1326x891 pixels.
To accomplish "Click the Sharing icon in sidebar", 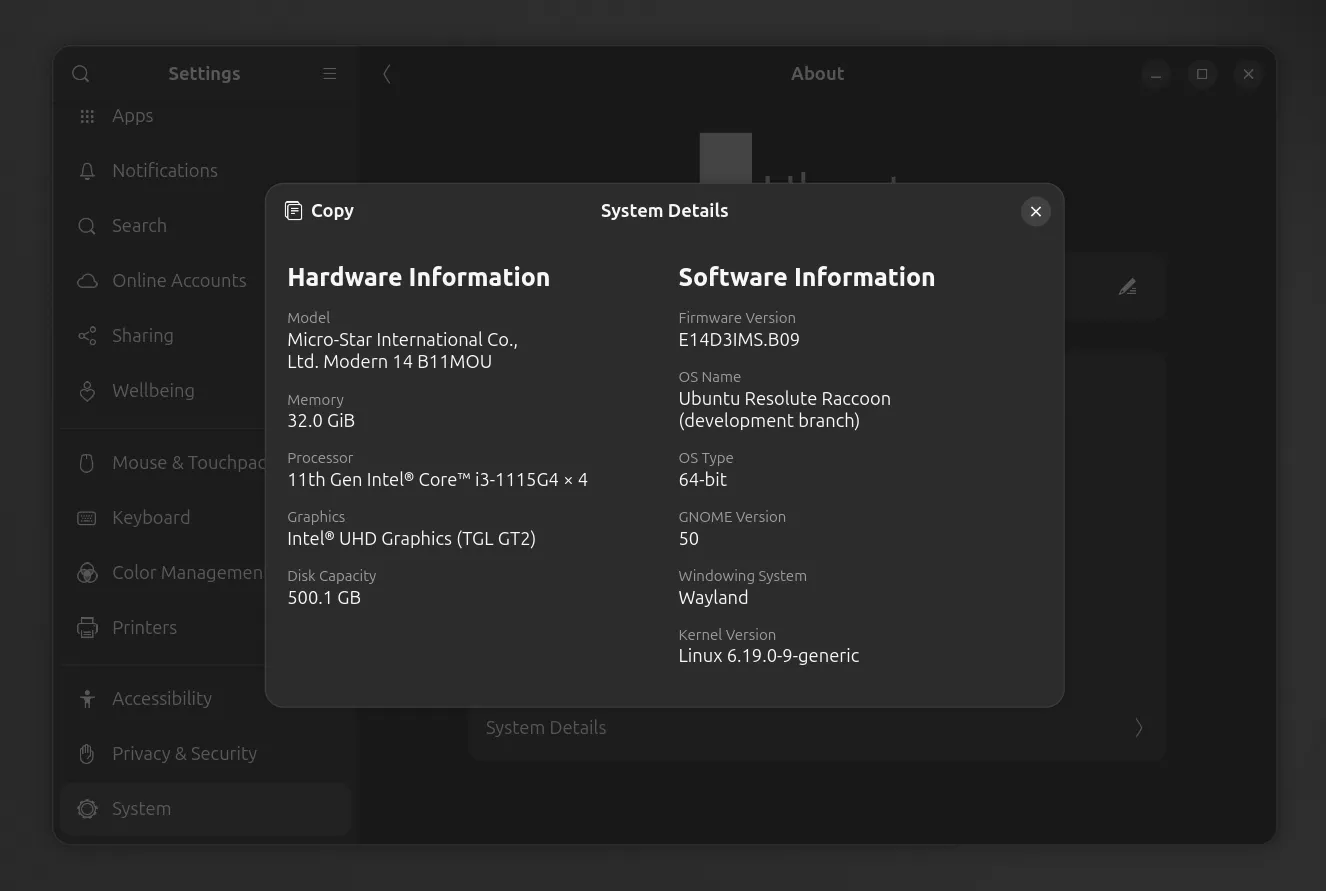I will pyautogui.click(x=87, y=336).
